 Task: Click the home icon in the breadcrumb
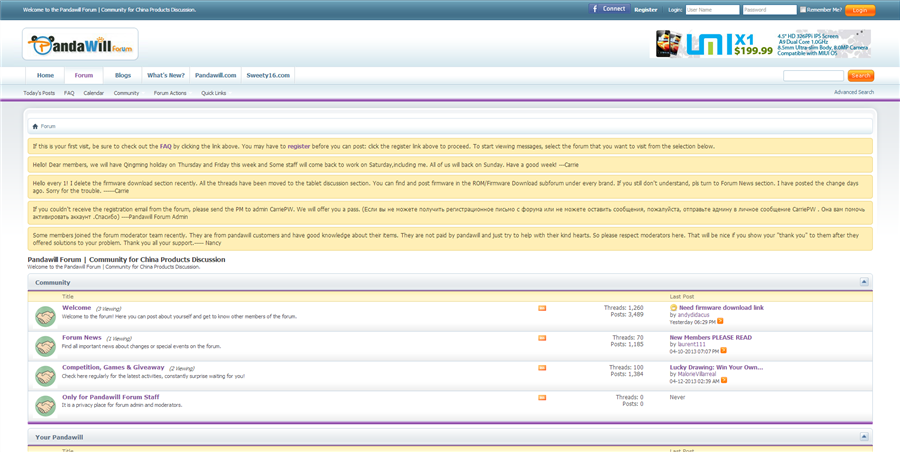click(35, 126)
